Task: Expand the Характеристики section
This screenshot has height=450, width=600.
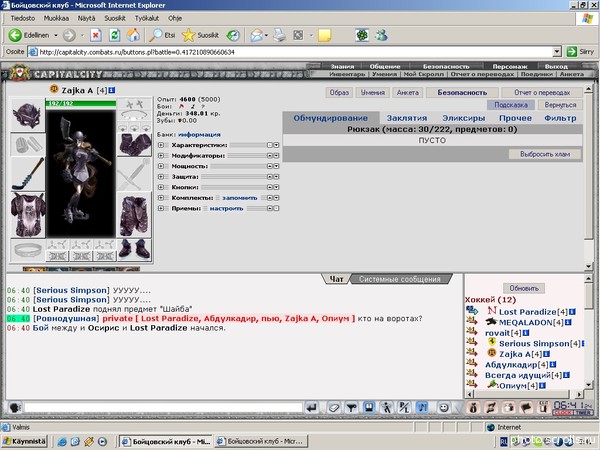Action: pyautogui.click(x=161, y=145)
